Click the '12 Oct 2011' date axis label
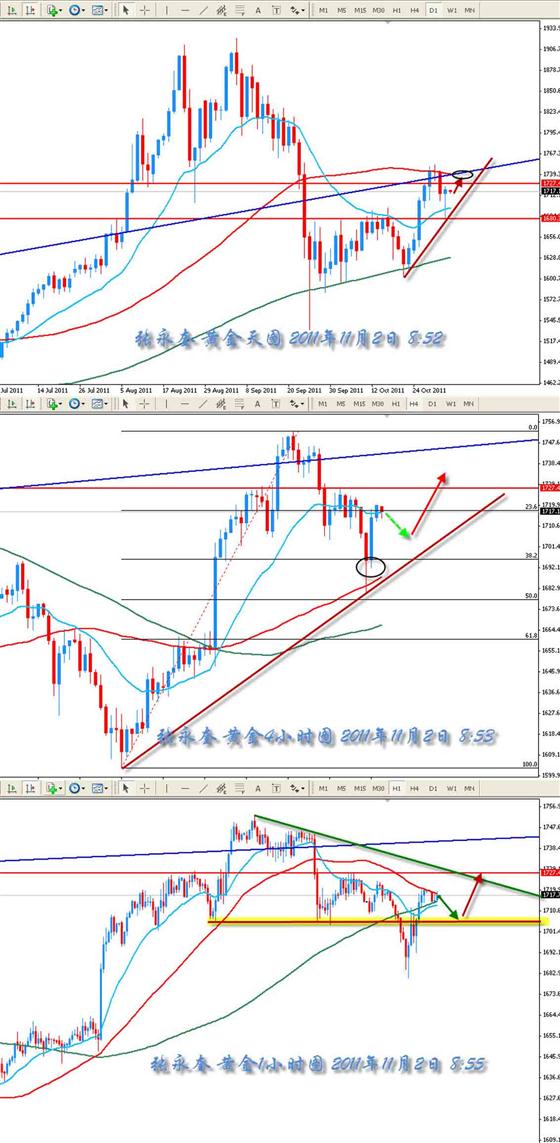Image resolution: width=560 pixels, height=1143 pixels. click(x=386, y=389)
